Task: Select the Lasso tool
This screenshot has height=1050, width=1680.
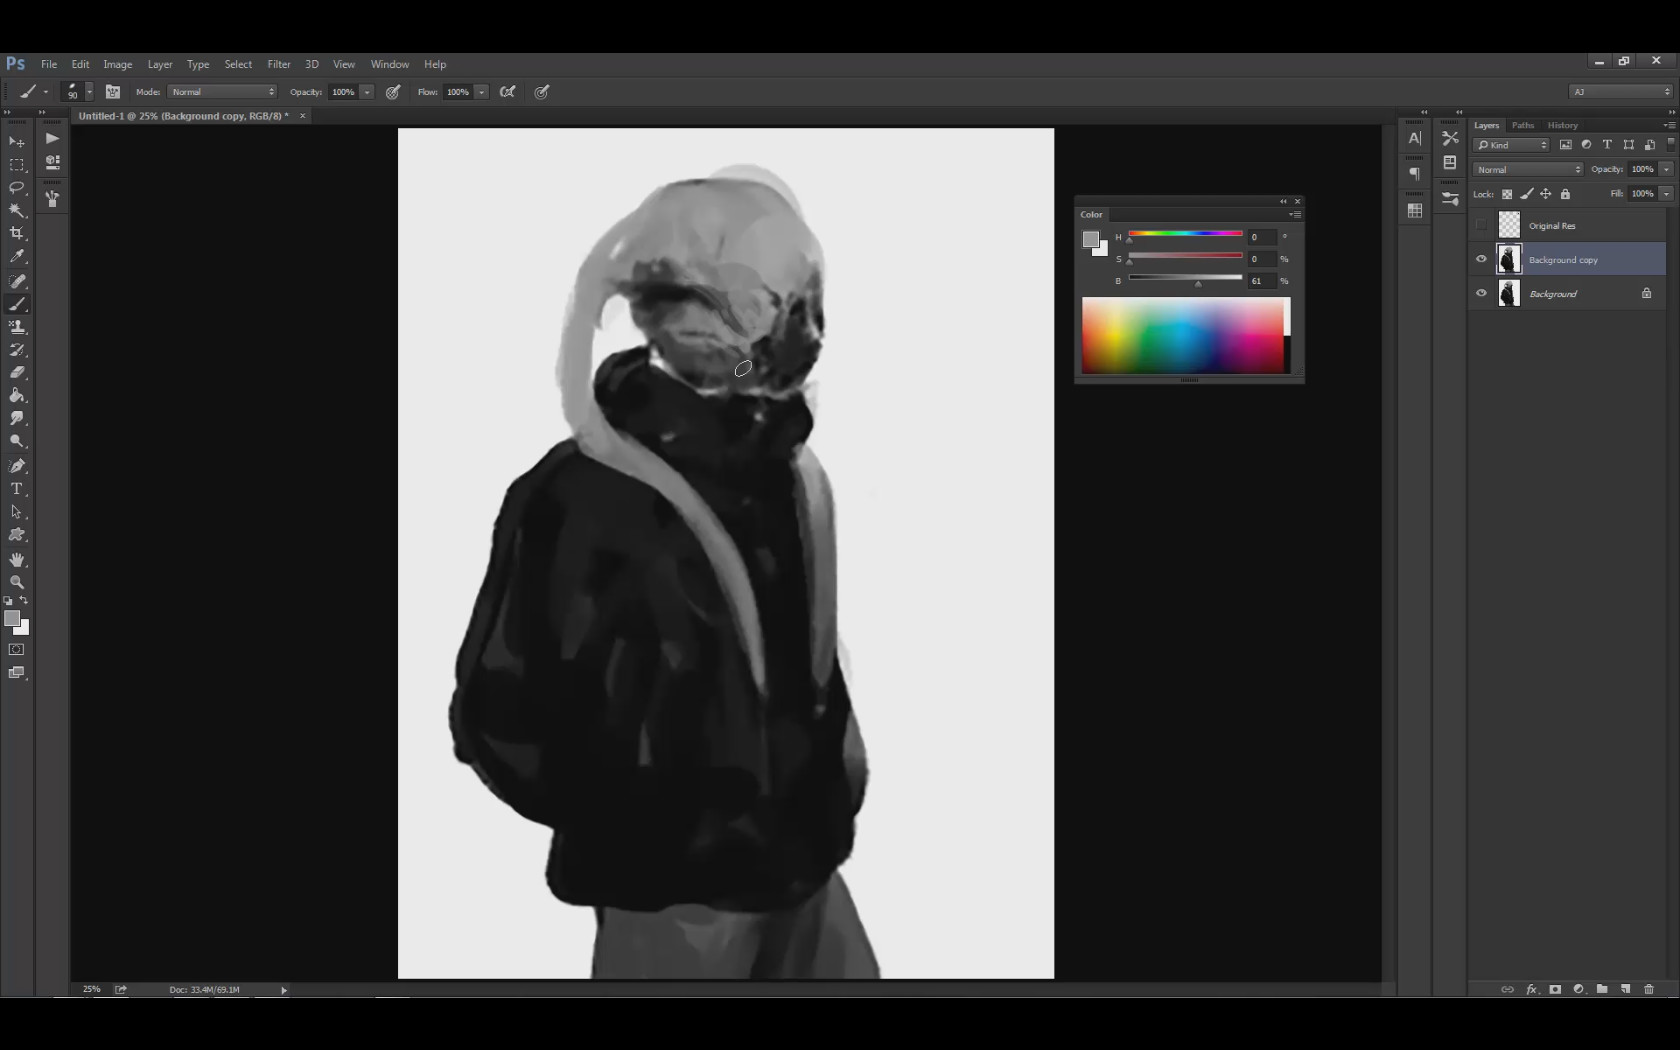Action: coord(17,188)
